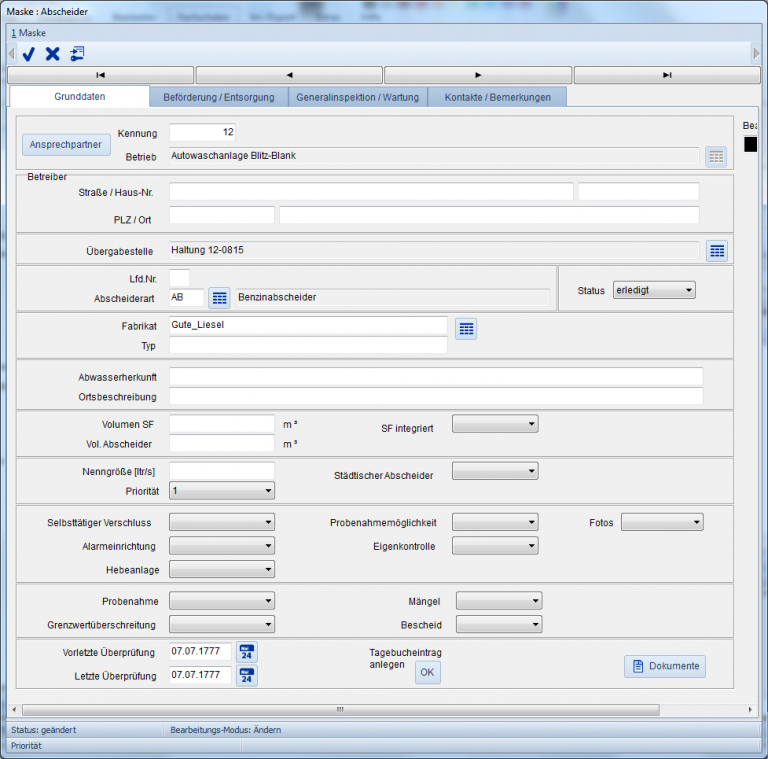Open the Kontakte / Bemerkungen tab
Screen dimensions: 768x759
point(497,97)
